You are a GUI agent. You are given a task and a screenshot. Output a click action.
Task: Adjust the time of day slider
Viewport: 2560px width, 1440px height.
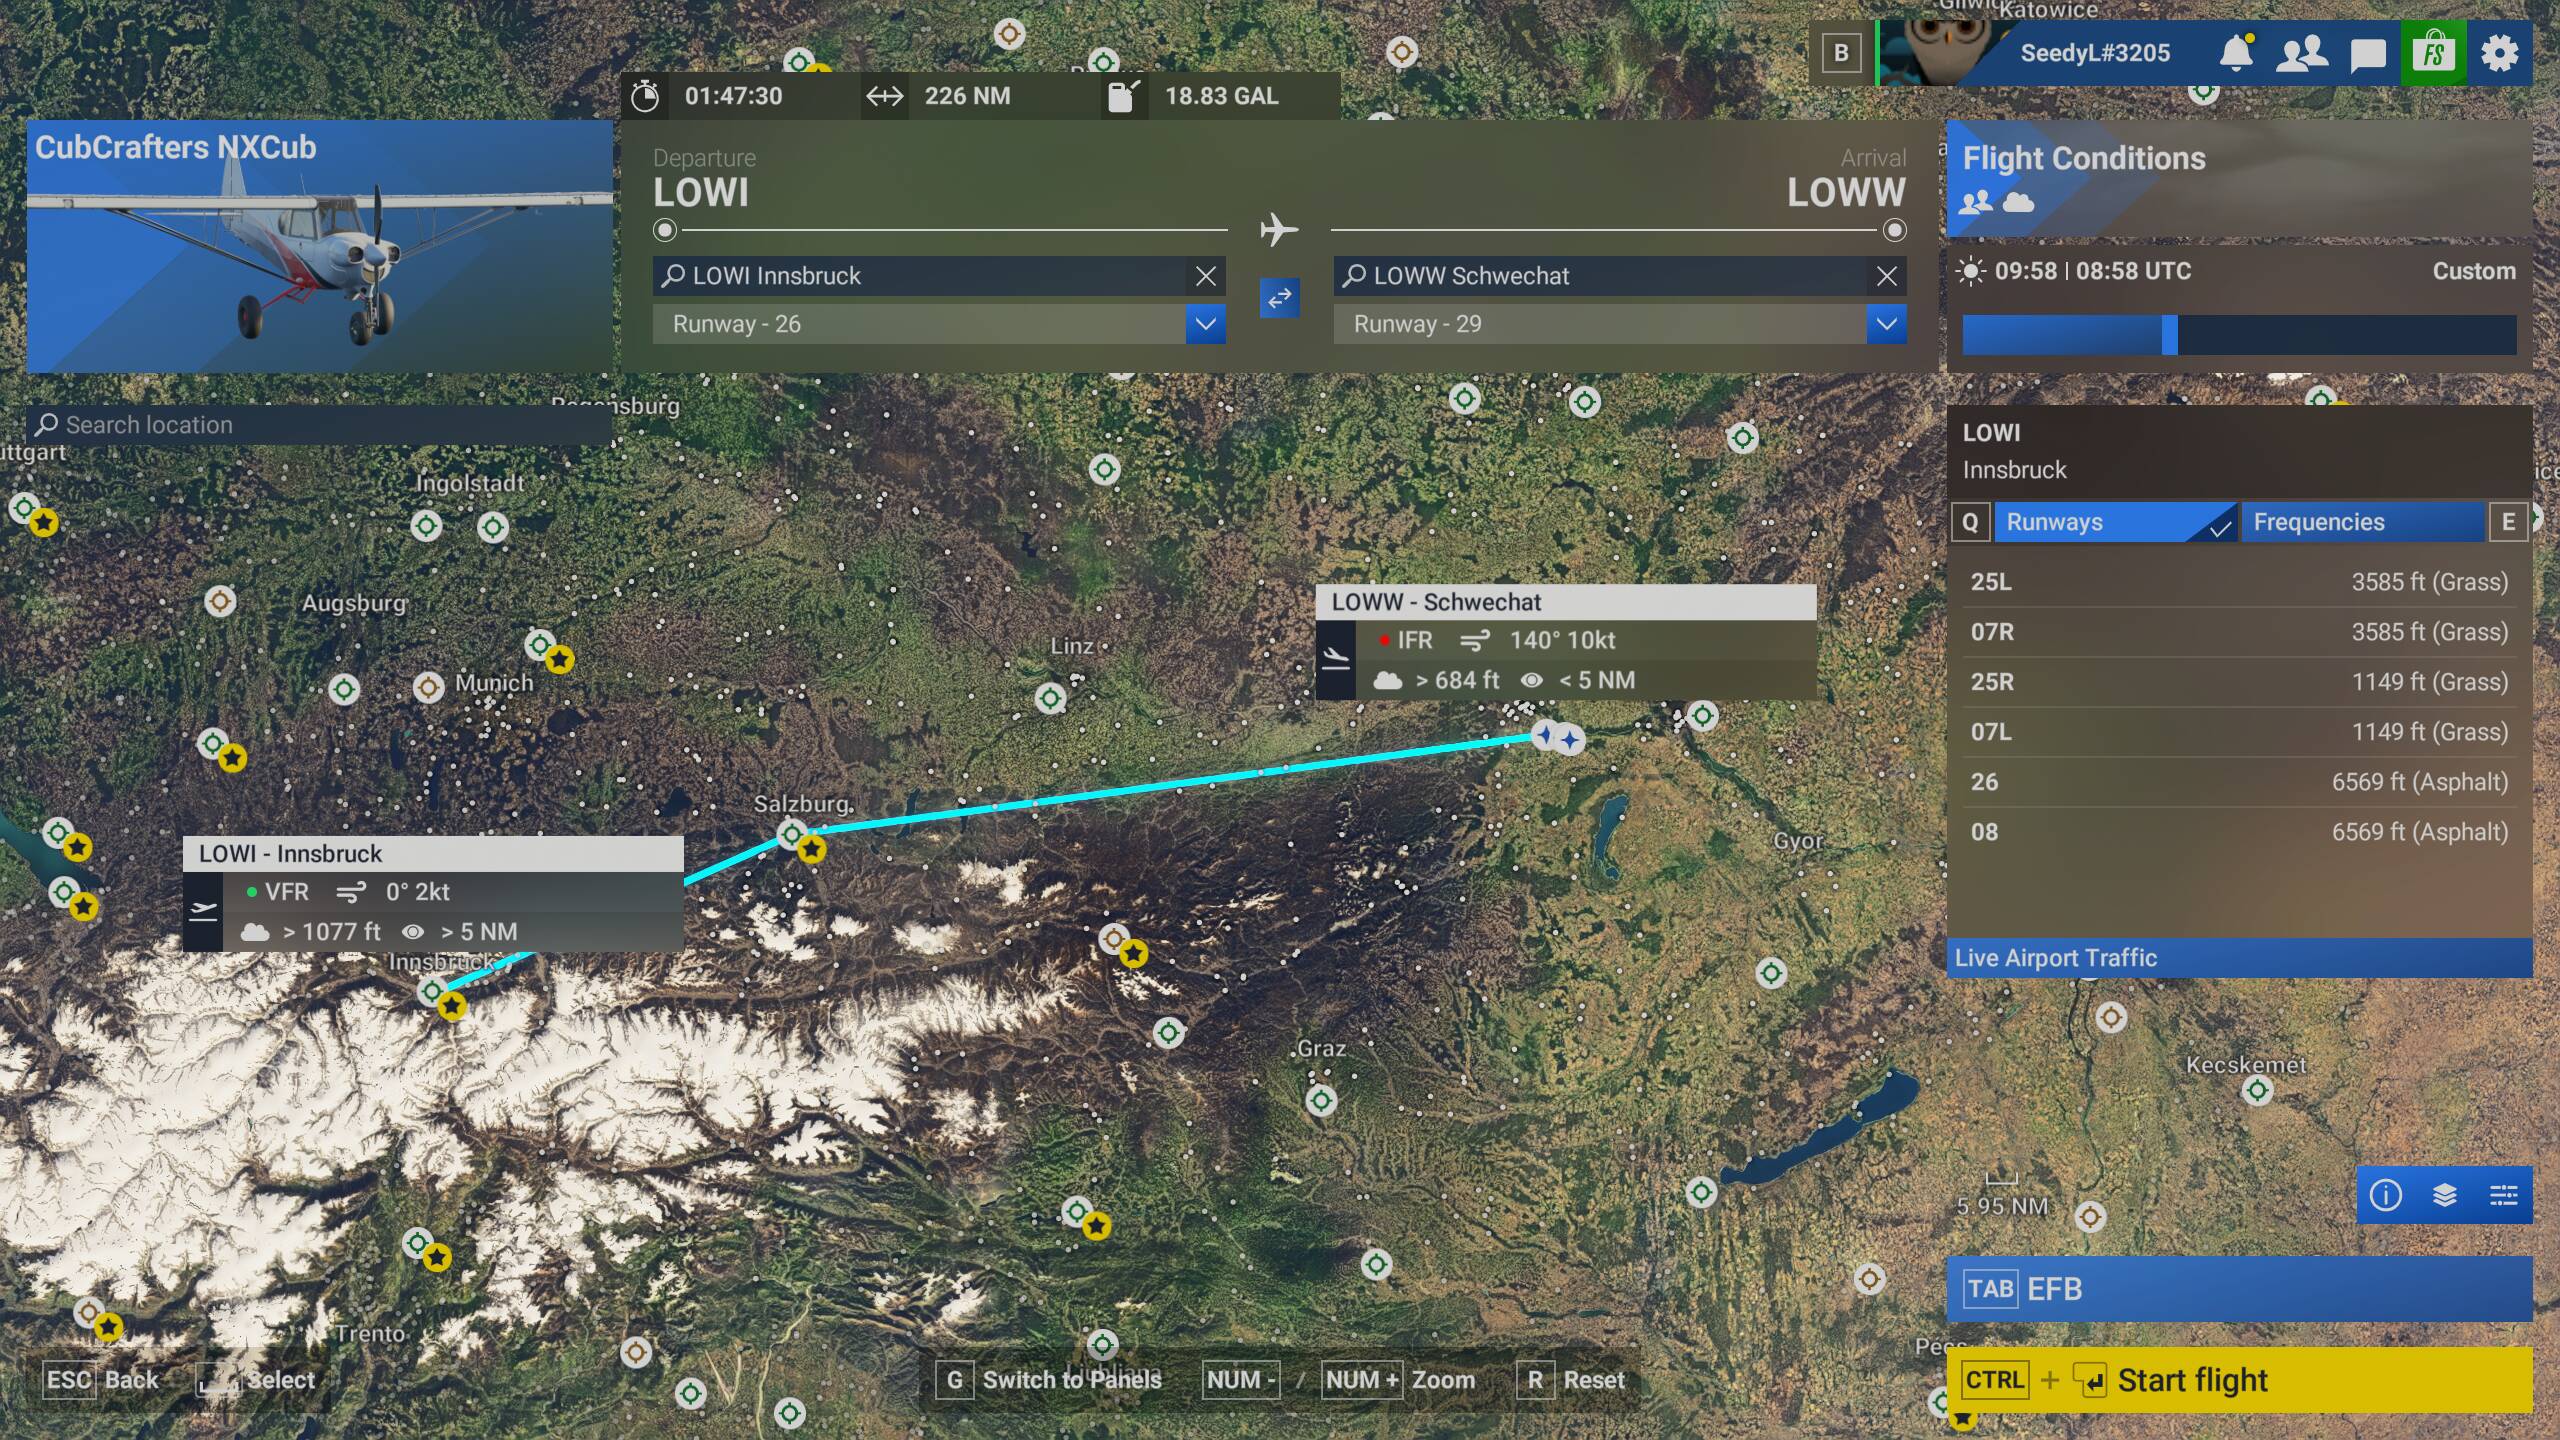pyautogui.click(x=2169, y=335)
